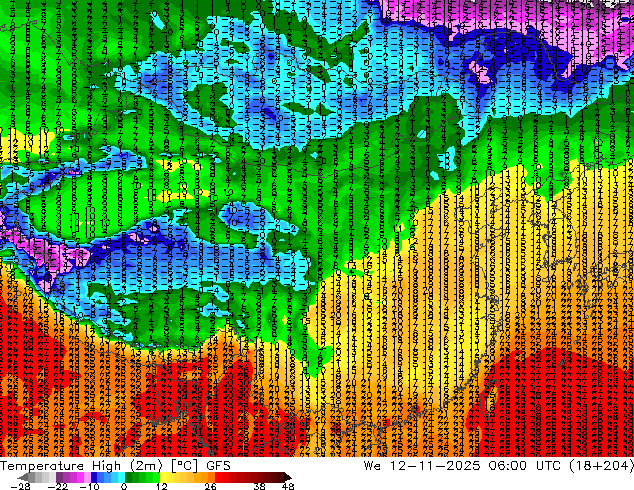Screen dimensions: 634x490
Task: Click the '38' legend value
Action: pos(260,486)
